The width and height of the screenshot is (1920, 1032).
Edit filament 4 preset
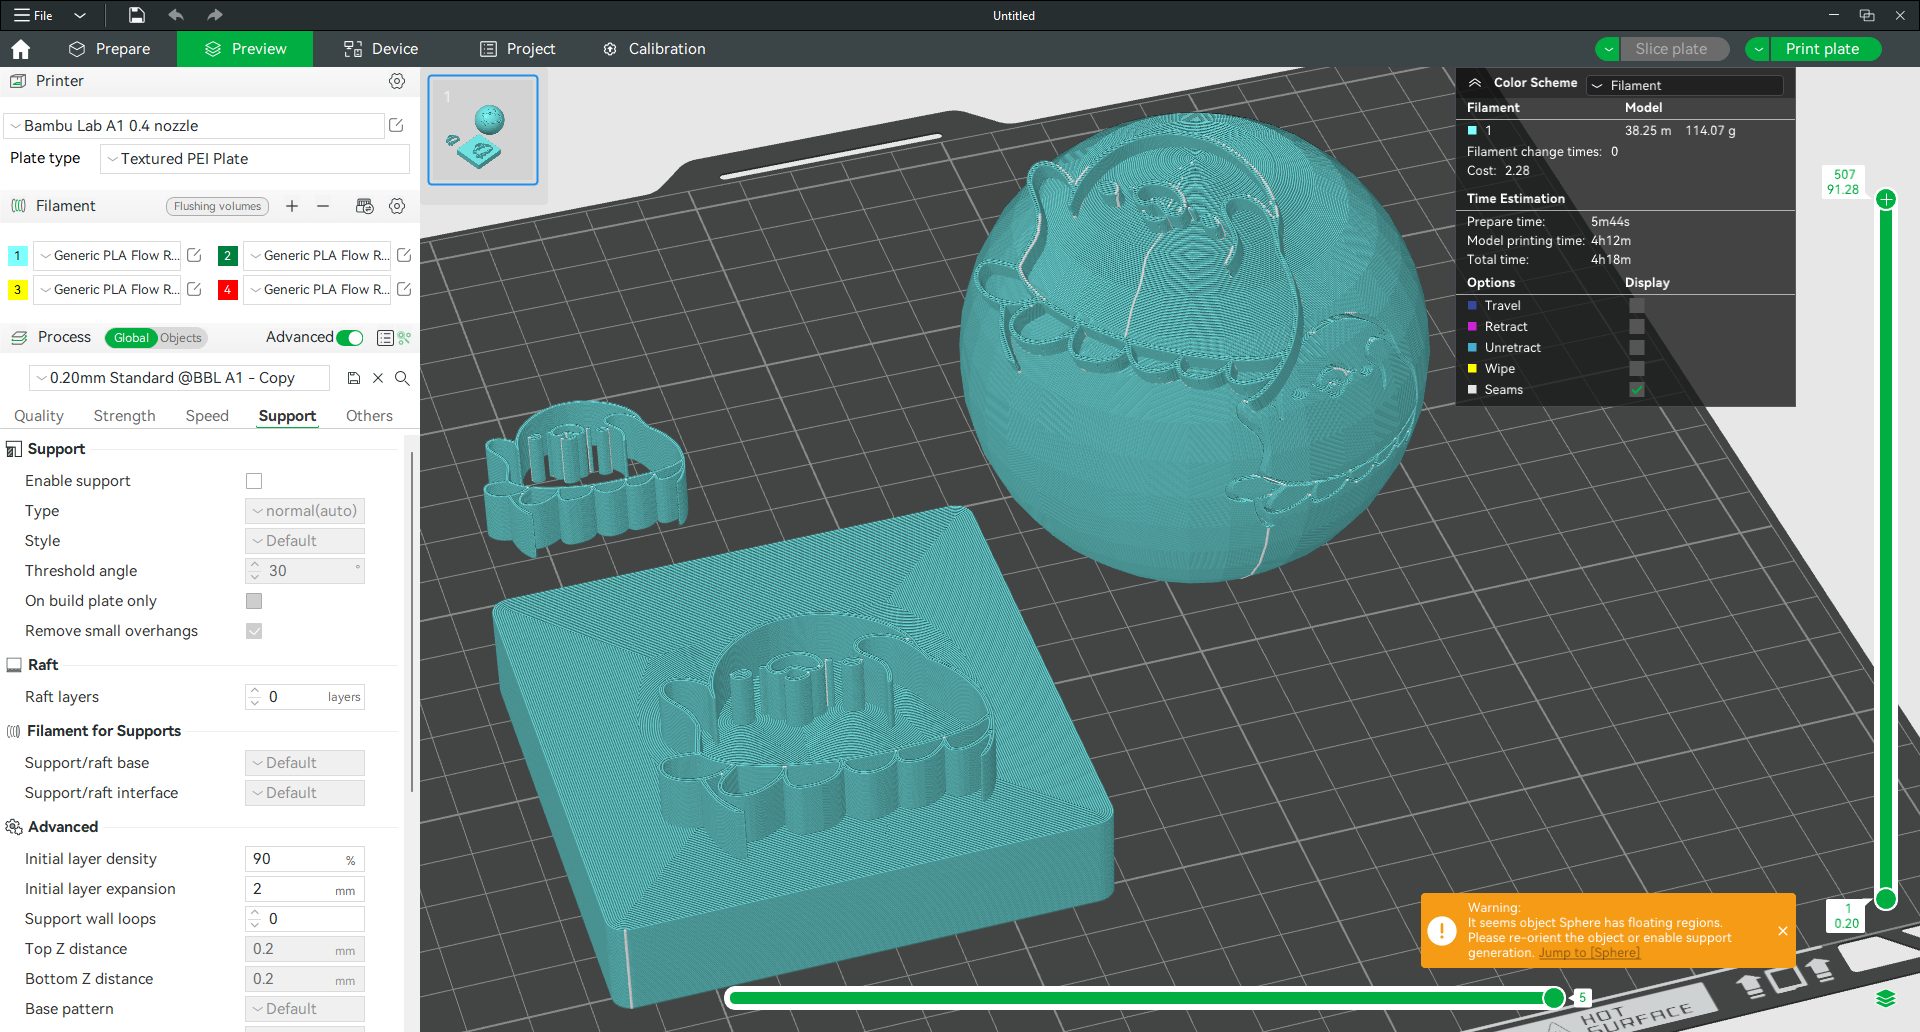[x=404, y=289]
